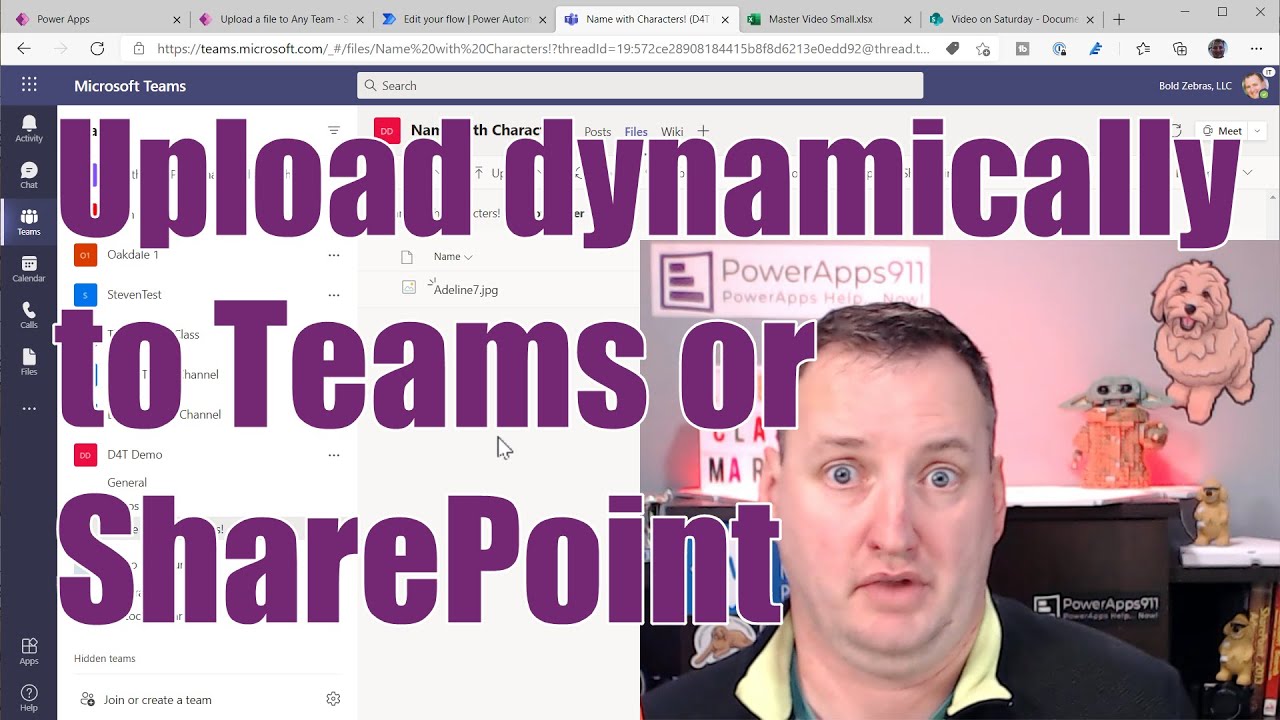Open the Adeline7.jpg file

(x=466, y=290)
